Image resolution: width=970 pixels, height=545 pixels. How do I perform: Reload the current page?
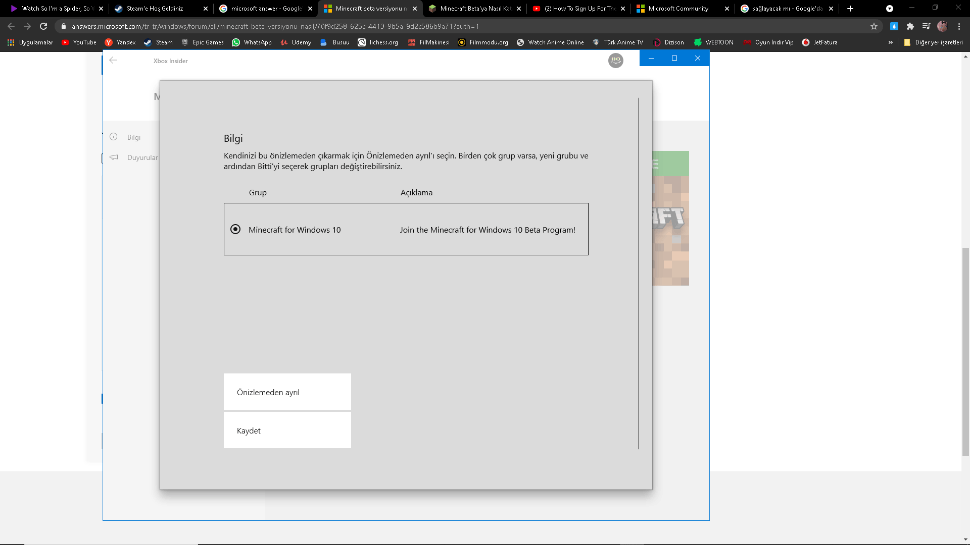pos(43,27)
